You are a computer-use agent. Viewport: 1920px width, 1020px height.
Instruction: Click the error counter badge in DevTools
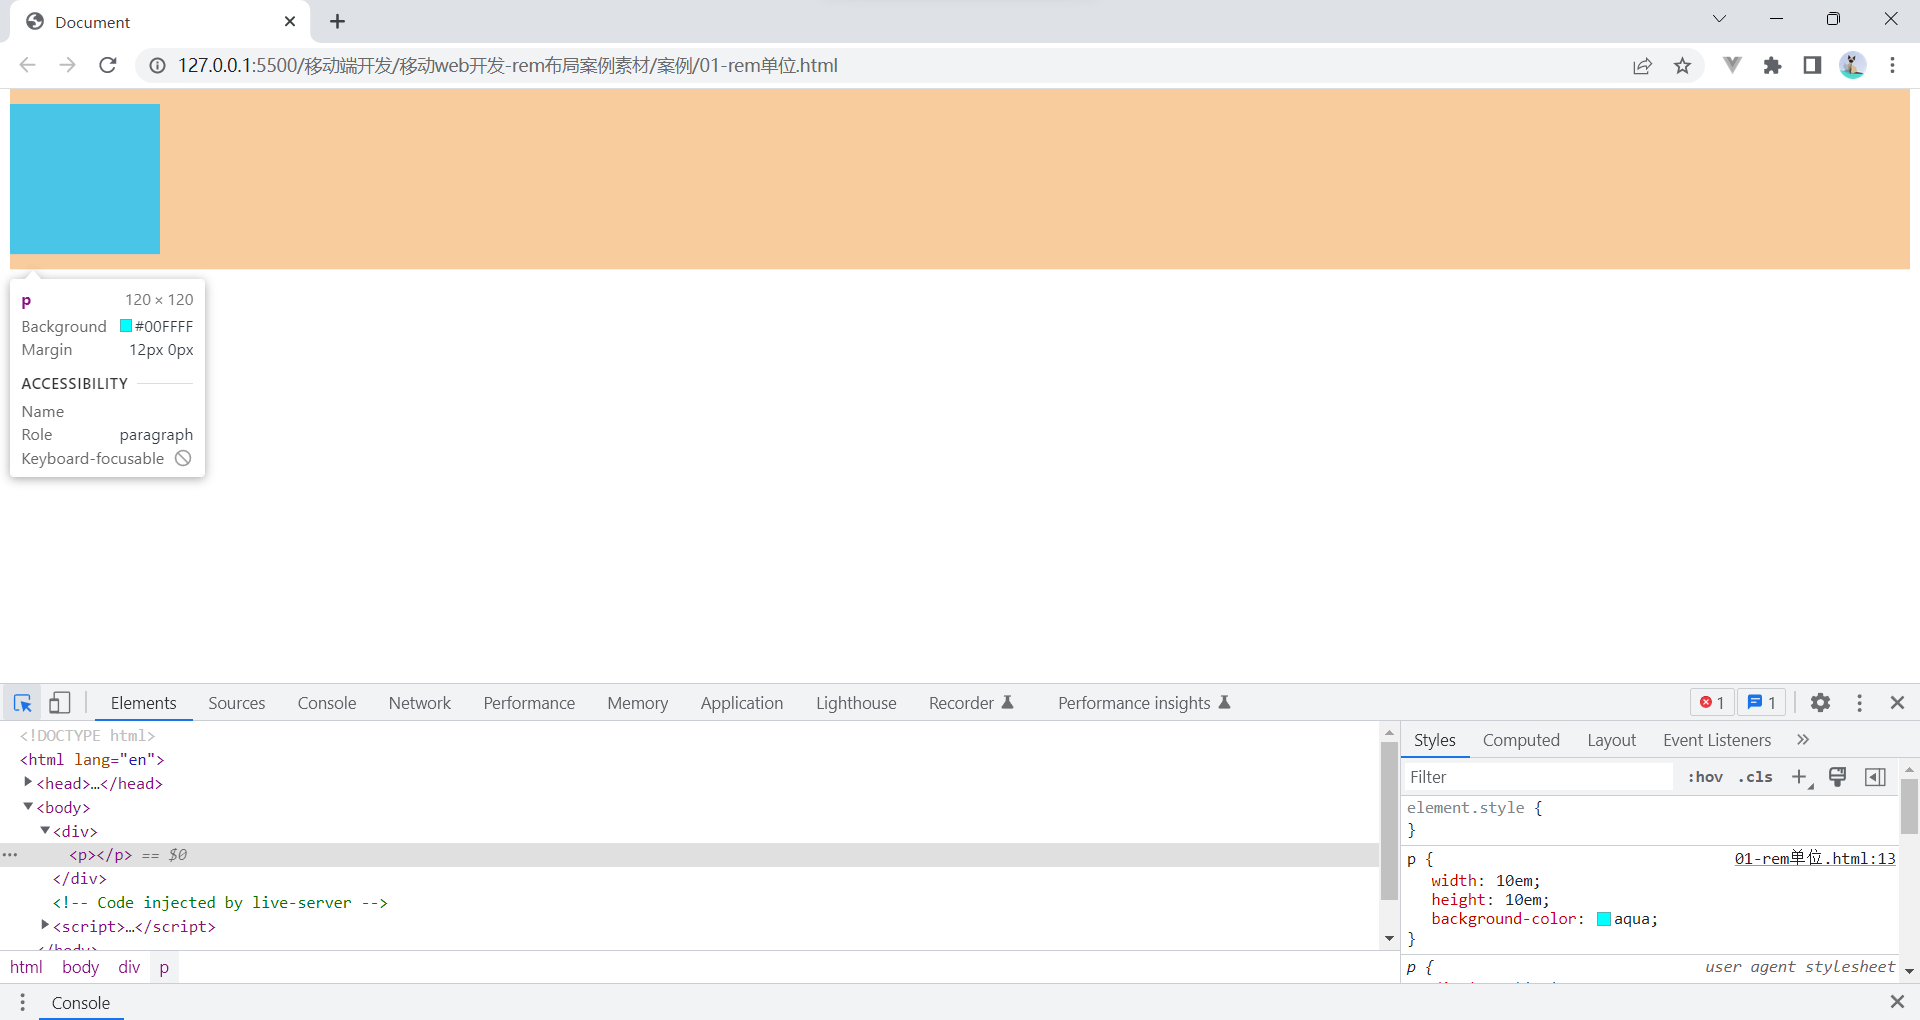click(1710, 702)
